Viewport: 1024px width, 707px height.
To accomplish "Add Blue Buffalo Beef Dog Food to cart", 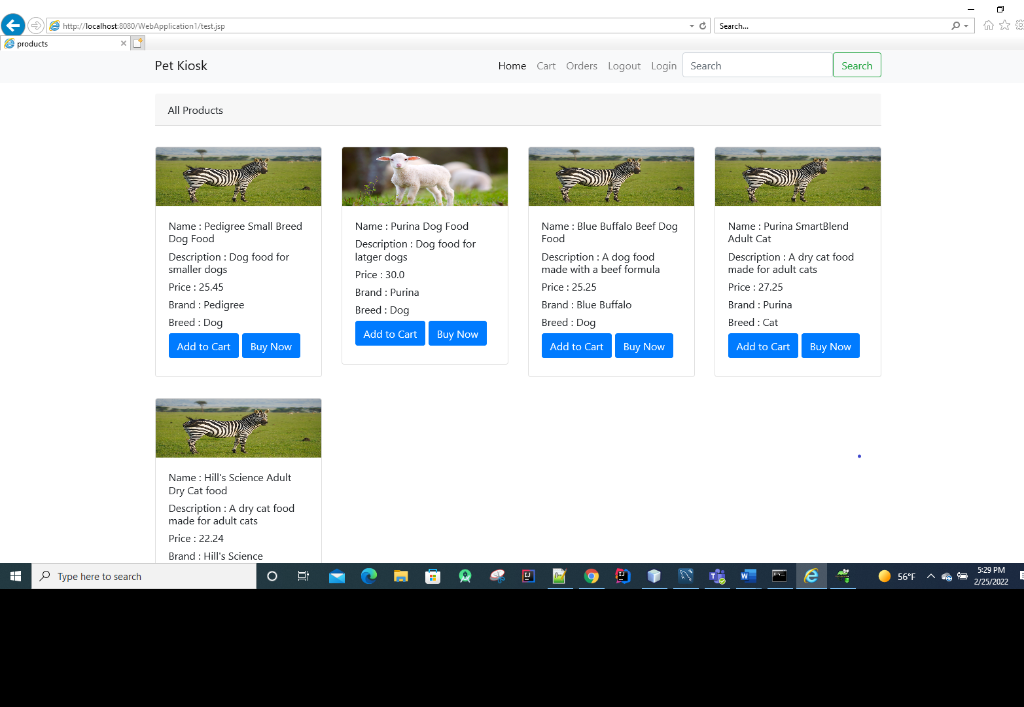I will pyautogui.click(x=577, y=346).
